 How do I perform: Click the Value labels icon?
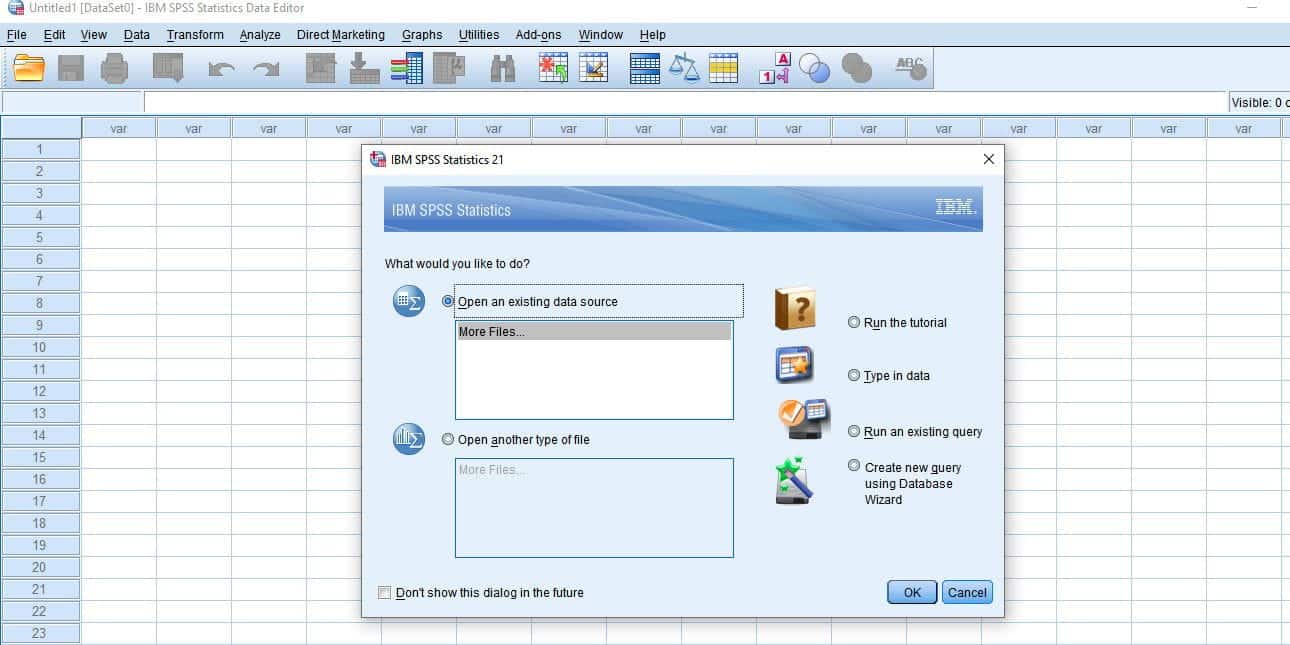point(775,68)
